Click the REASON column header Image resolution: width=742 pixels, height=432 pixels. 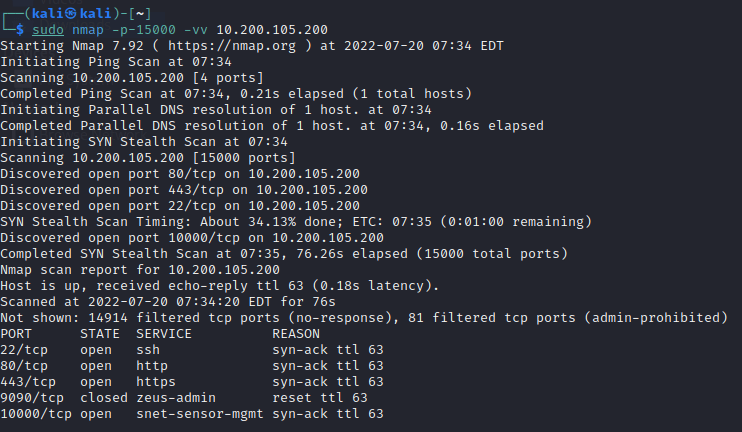[x=296, y=333]
